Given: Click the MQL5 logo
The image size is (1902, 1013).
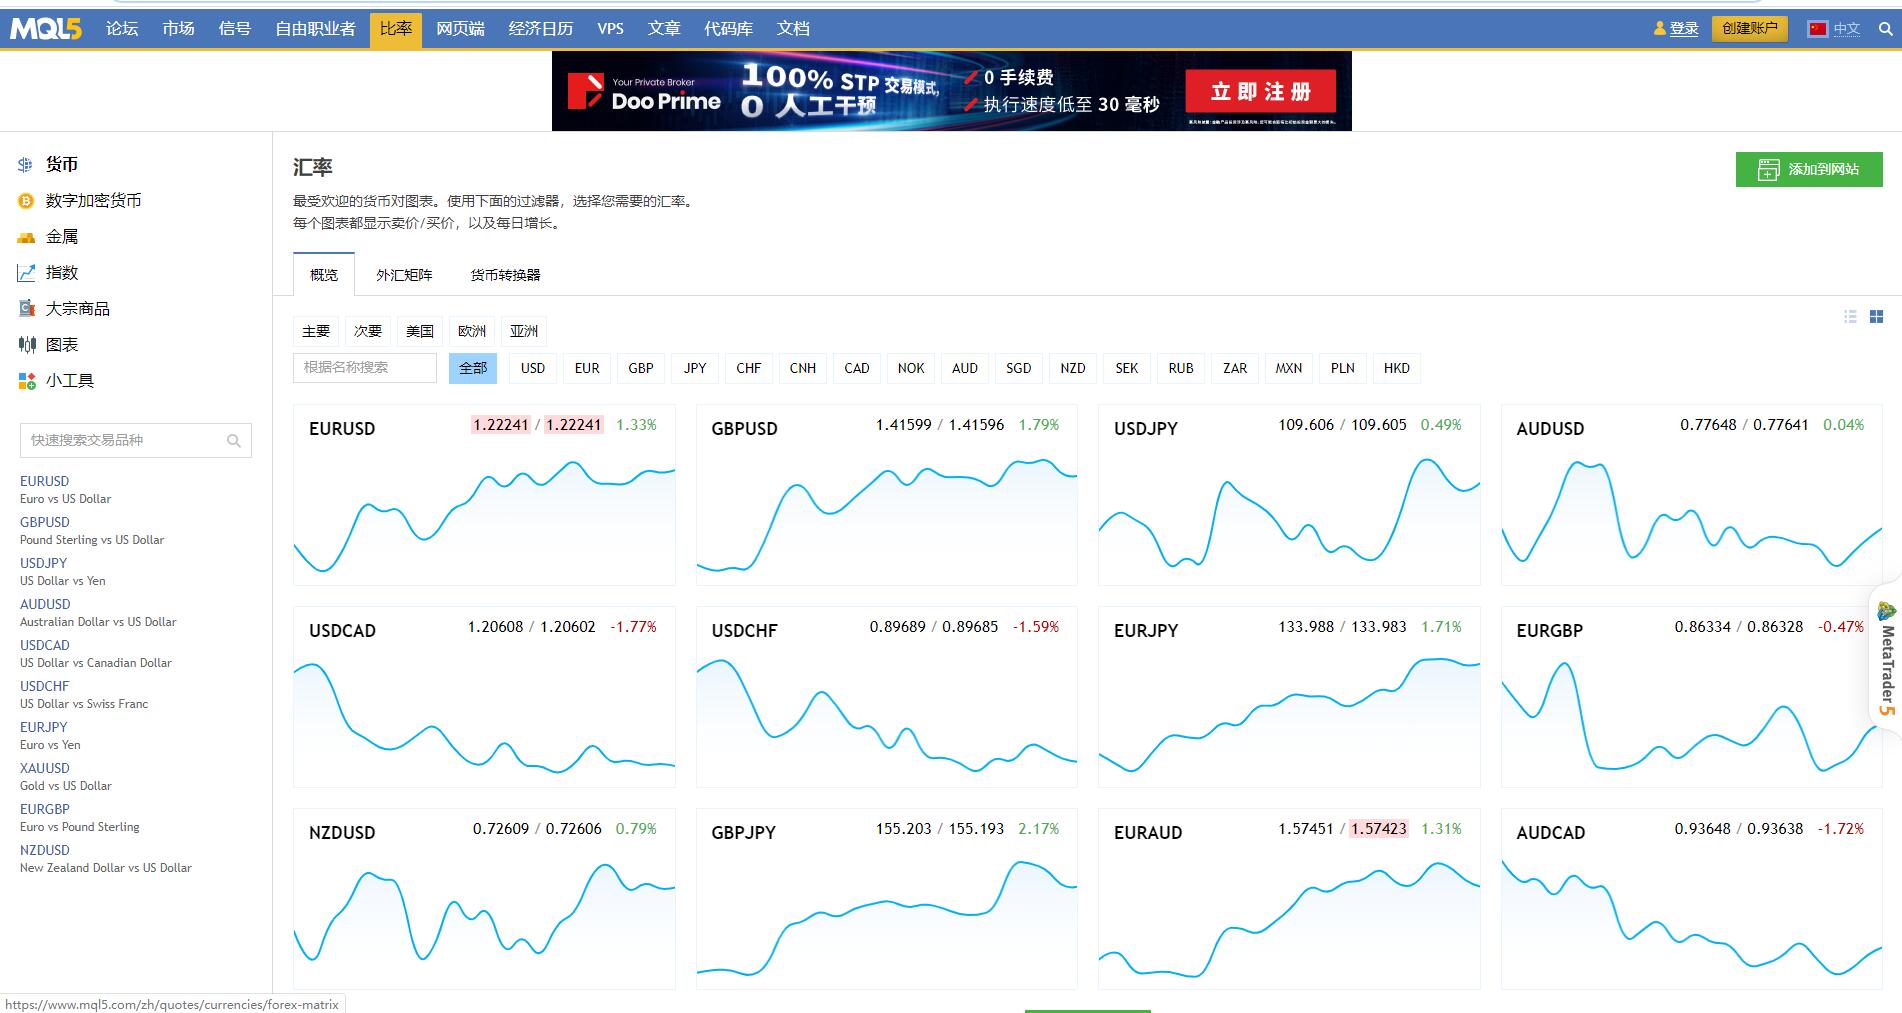Looking at the screenshot, I should (46, 29).
